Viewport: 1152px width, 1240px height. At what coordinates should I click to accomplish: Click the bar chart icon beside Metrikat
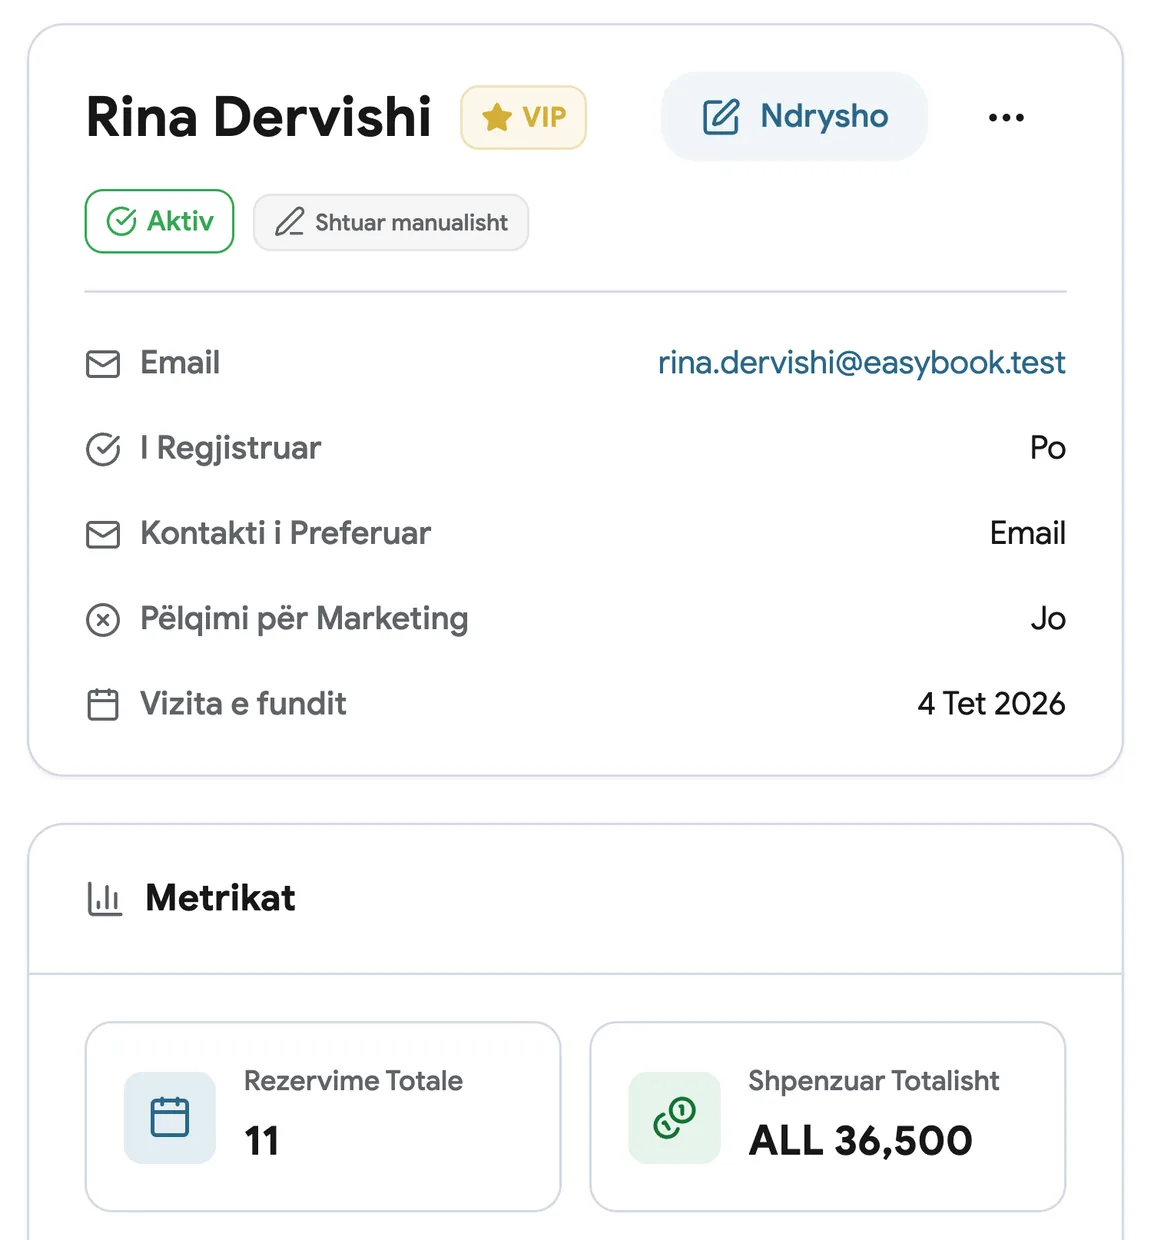point(105,898)
